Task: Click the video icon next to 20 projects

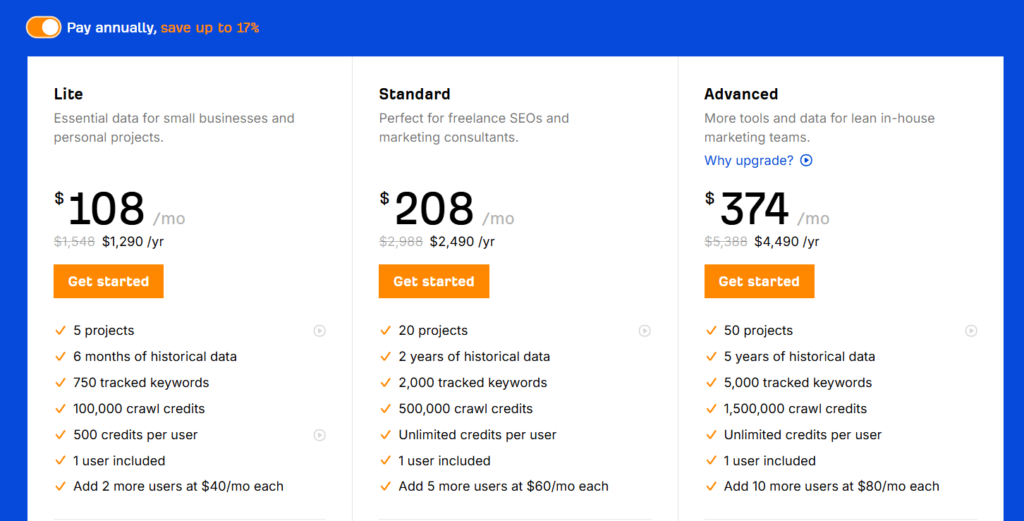Action: (645, 331)
